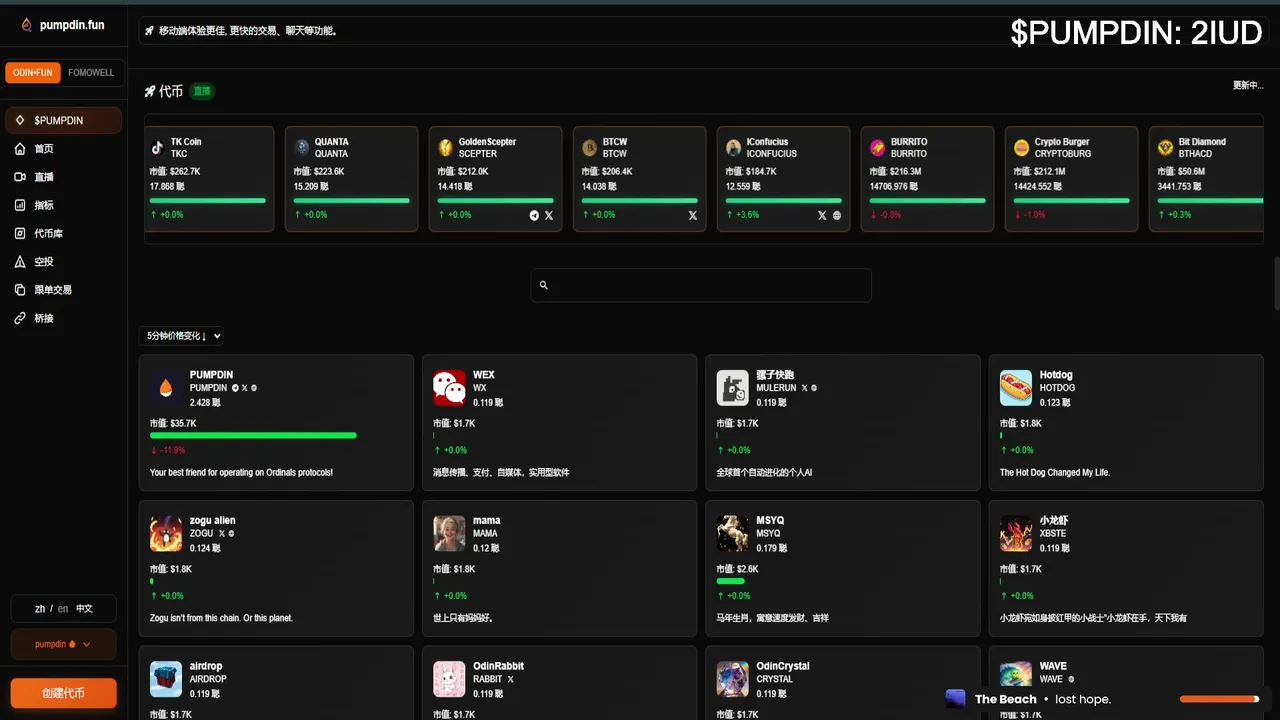Switch to the FOMOWELL platform tab
The image size is (1280, 720).
point(91,73)
